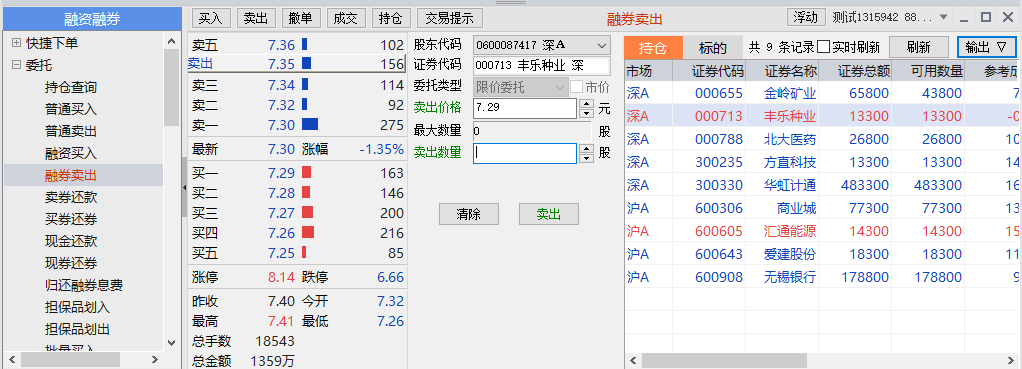This screenshot has height=369, width=1022.
Task: Select the 汇通能源 holding row
Action: tap(823, 231)
